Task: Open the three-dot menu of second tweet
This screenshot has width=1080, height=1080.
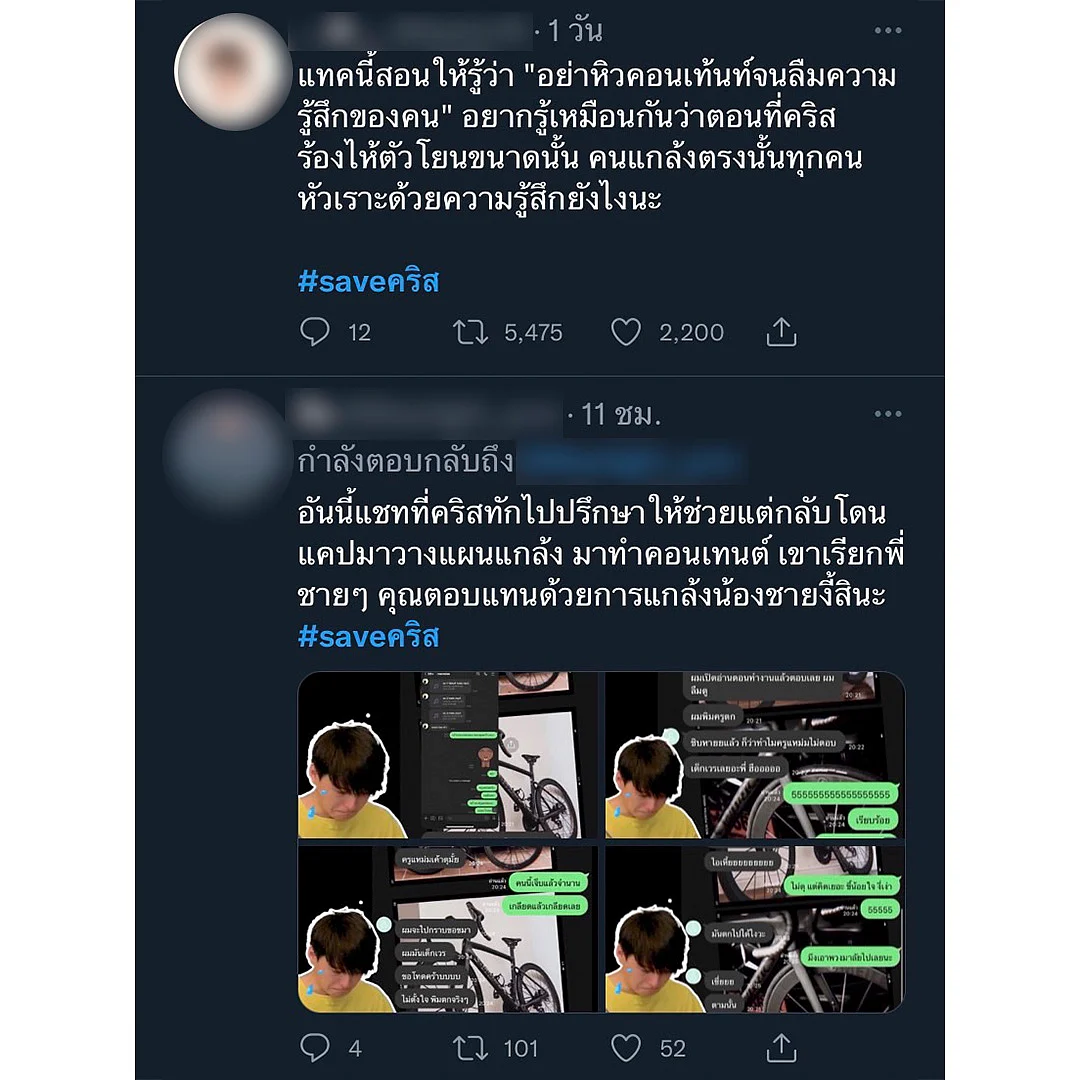Action: (888, 414)
